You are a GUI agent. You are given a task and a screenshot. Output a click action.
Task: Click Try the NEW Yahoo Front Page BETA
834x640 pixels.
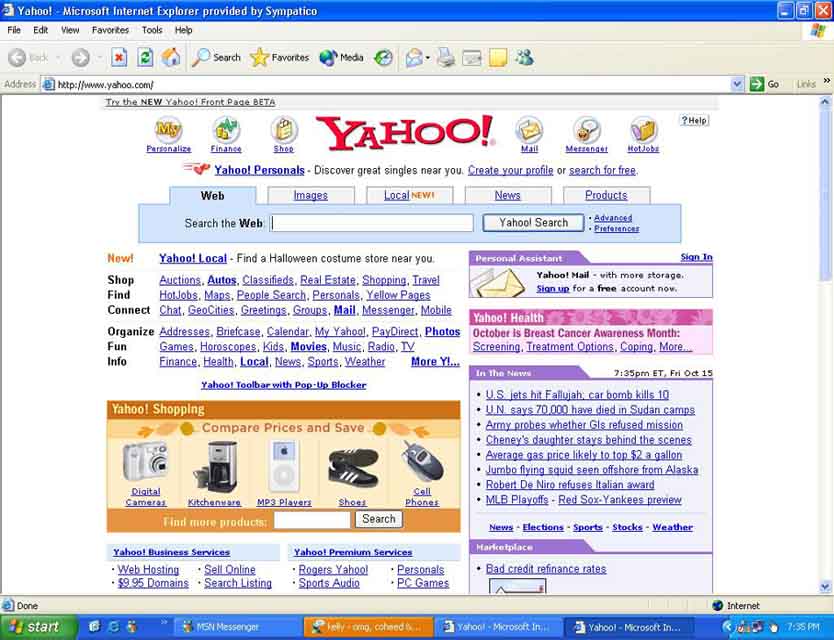190,102
